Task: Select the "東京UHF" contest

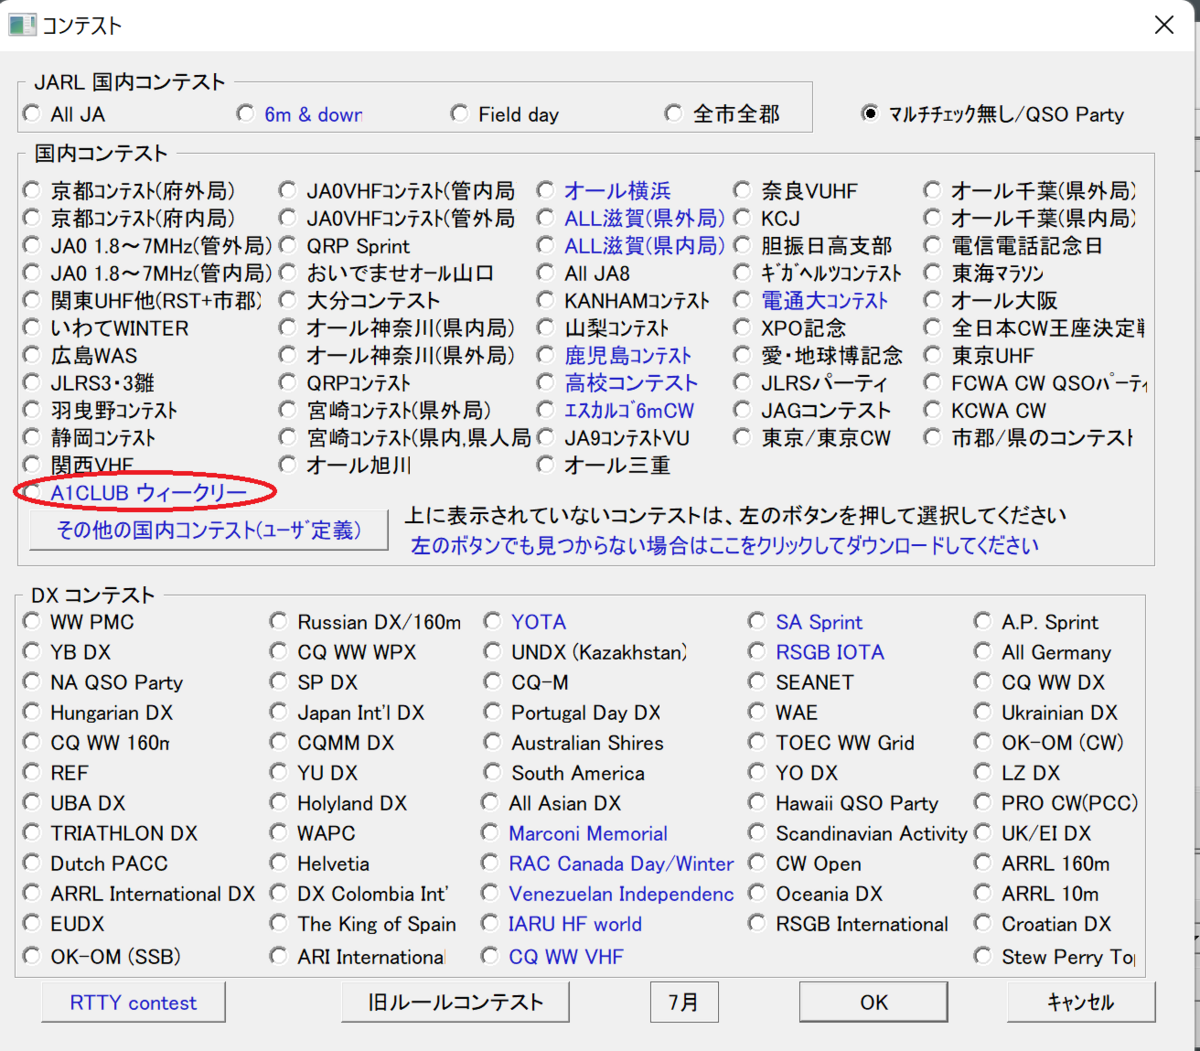Action: 931,355
